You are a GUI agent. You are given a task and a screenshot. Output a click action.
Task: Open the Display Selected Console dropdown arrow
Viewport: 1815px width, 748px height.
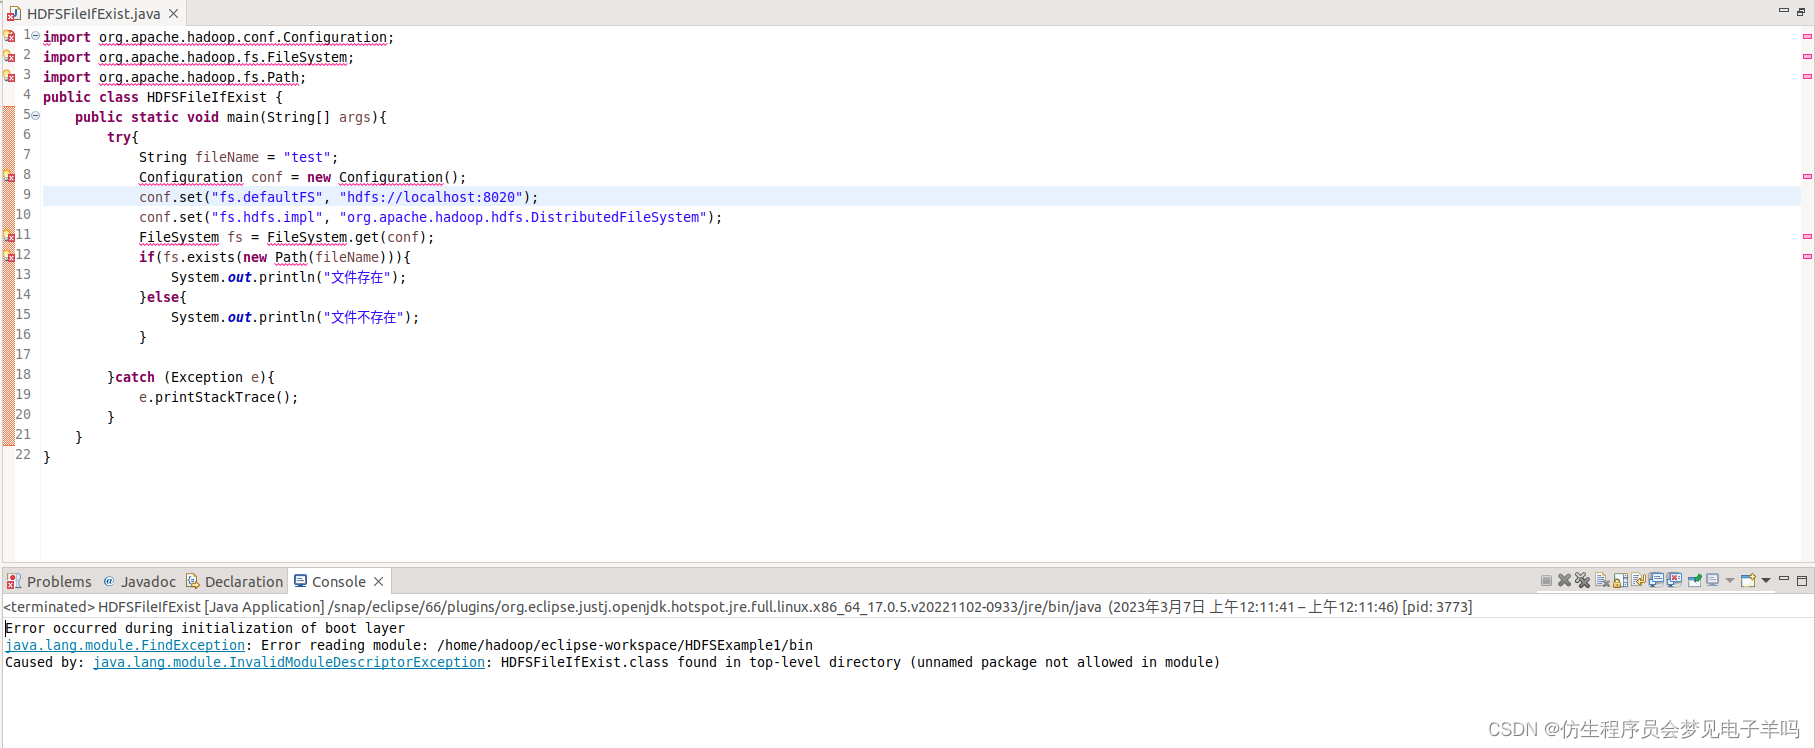(x=1729, y=581)
